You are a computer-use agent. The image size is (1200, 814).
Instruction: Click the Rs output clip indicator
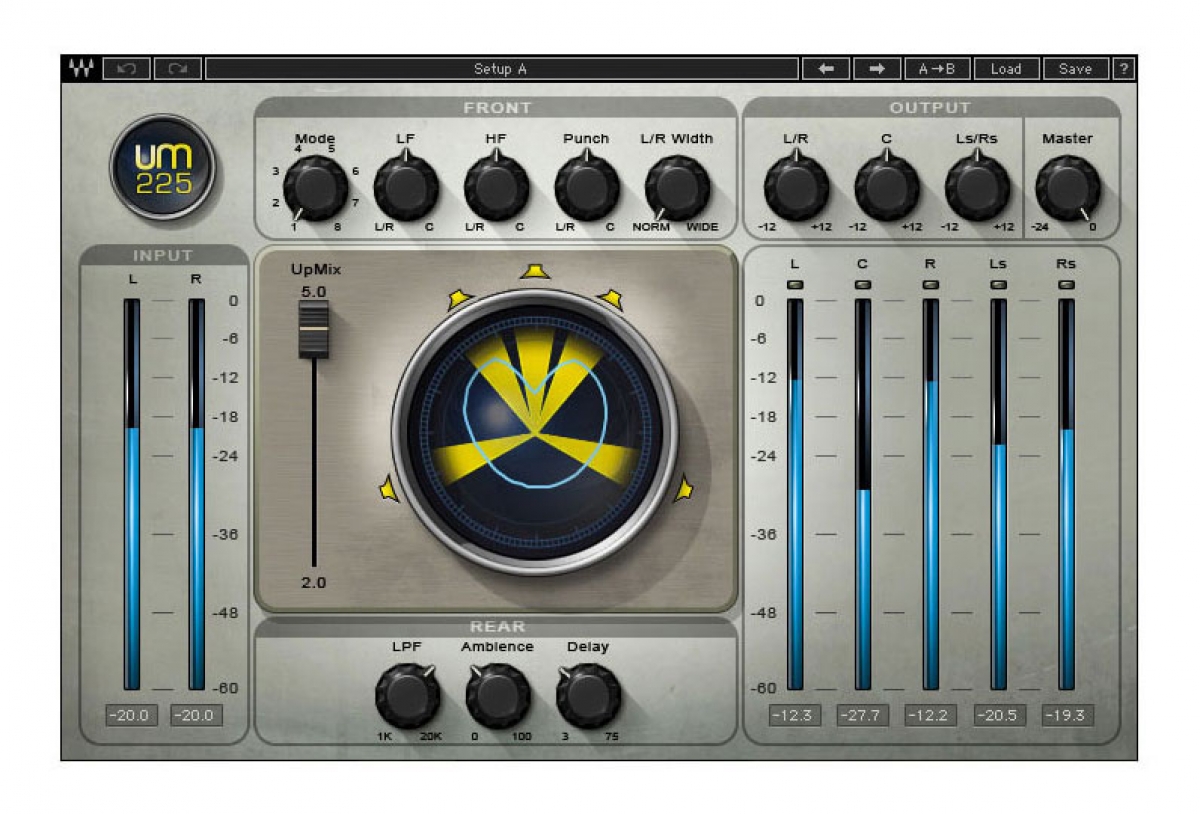coord(1067,285)
